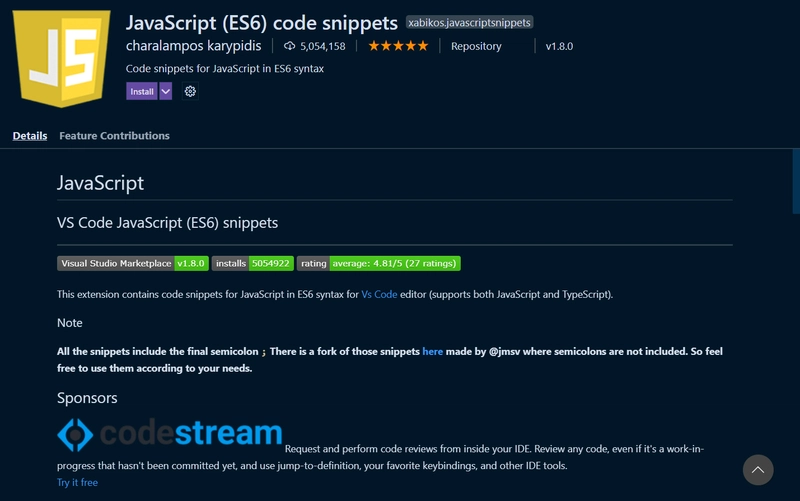
Task: Click the CodeStream sponsor logo
Action: [169, 435]
